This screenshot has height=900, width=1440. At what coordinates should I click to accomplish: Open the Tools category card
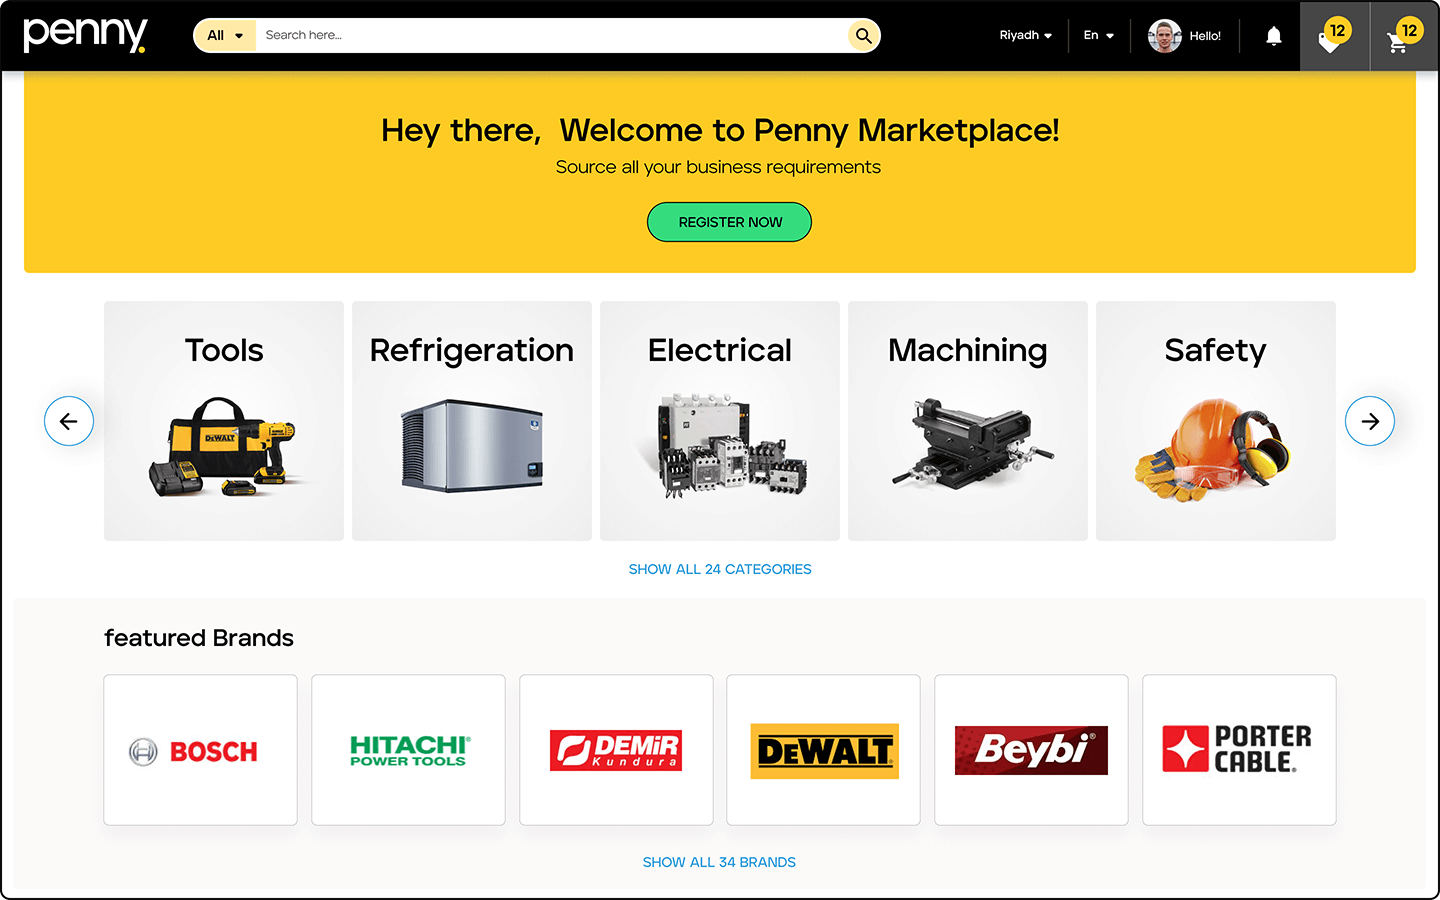224,421
